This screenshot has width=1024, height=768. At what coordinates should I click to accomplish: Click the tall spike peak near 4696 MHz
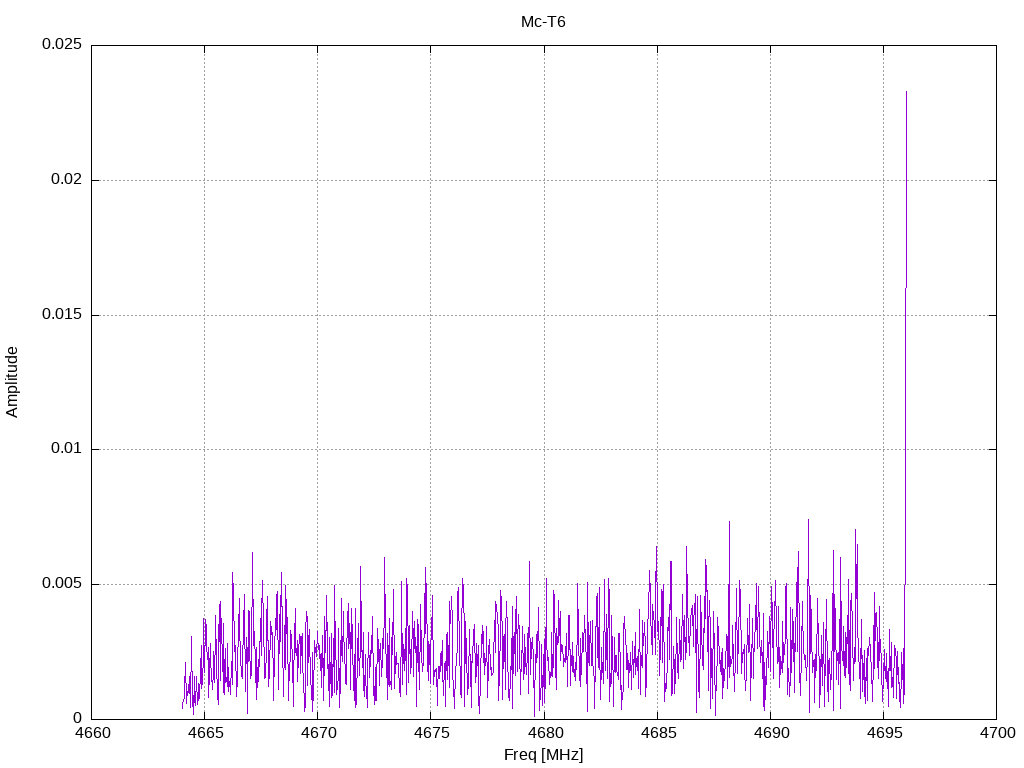pyautogui.click(x=906, y=93)
